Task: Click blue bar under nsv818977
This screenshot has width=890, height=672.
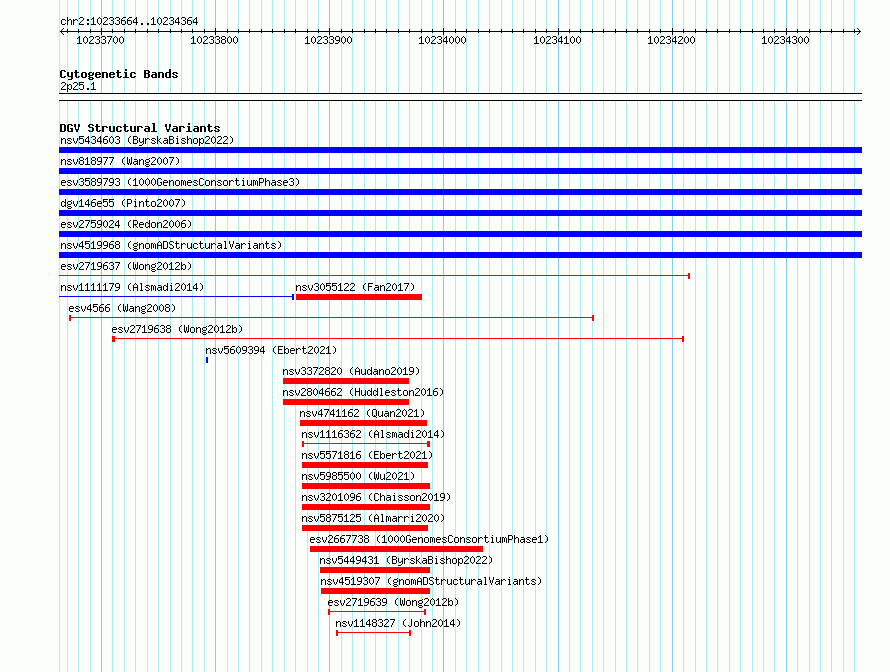Action: click(460, 171)
